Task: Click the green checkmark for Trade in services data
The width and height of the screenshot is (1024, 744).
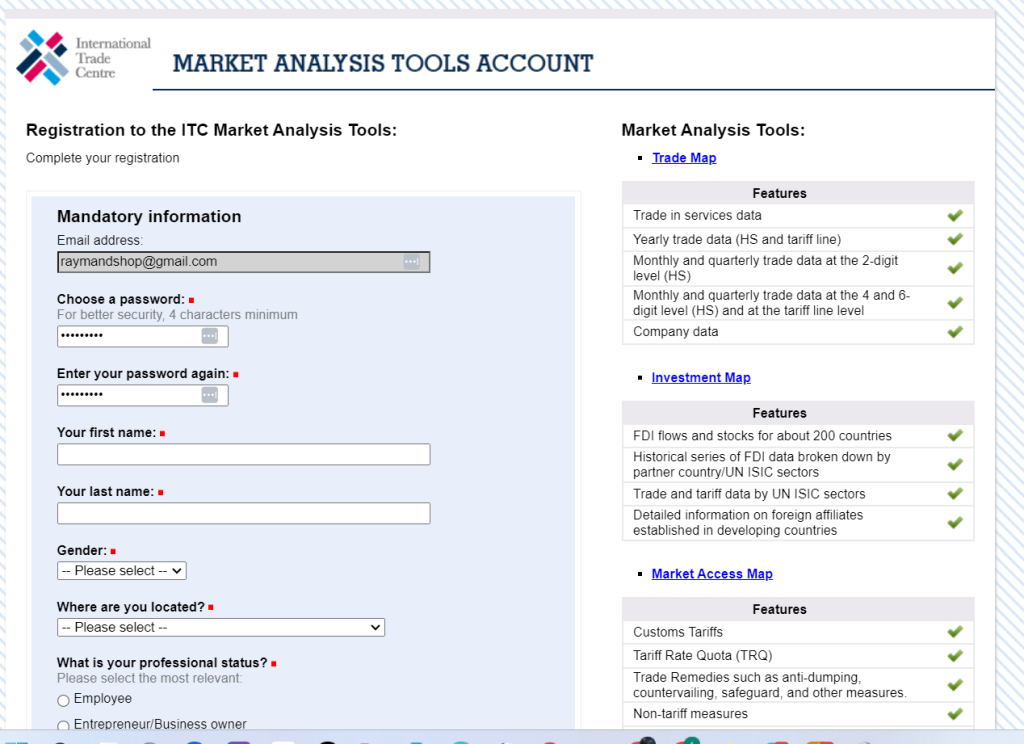Action: tap(955, 216)
